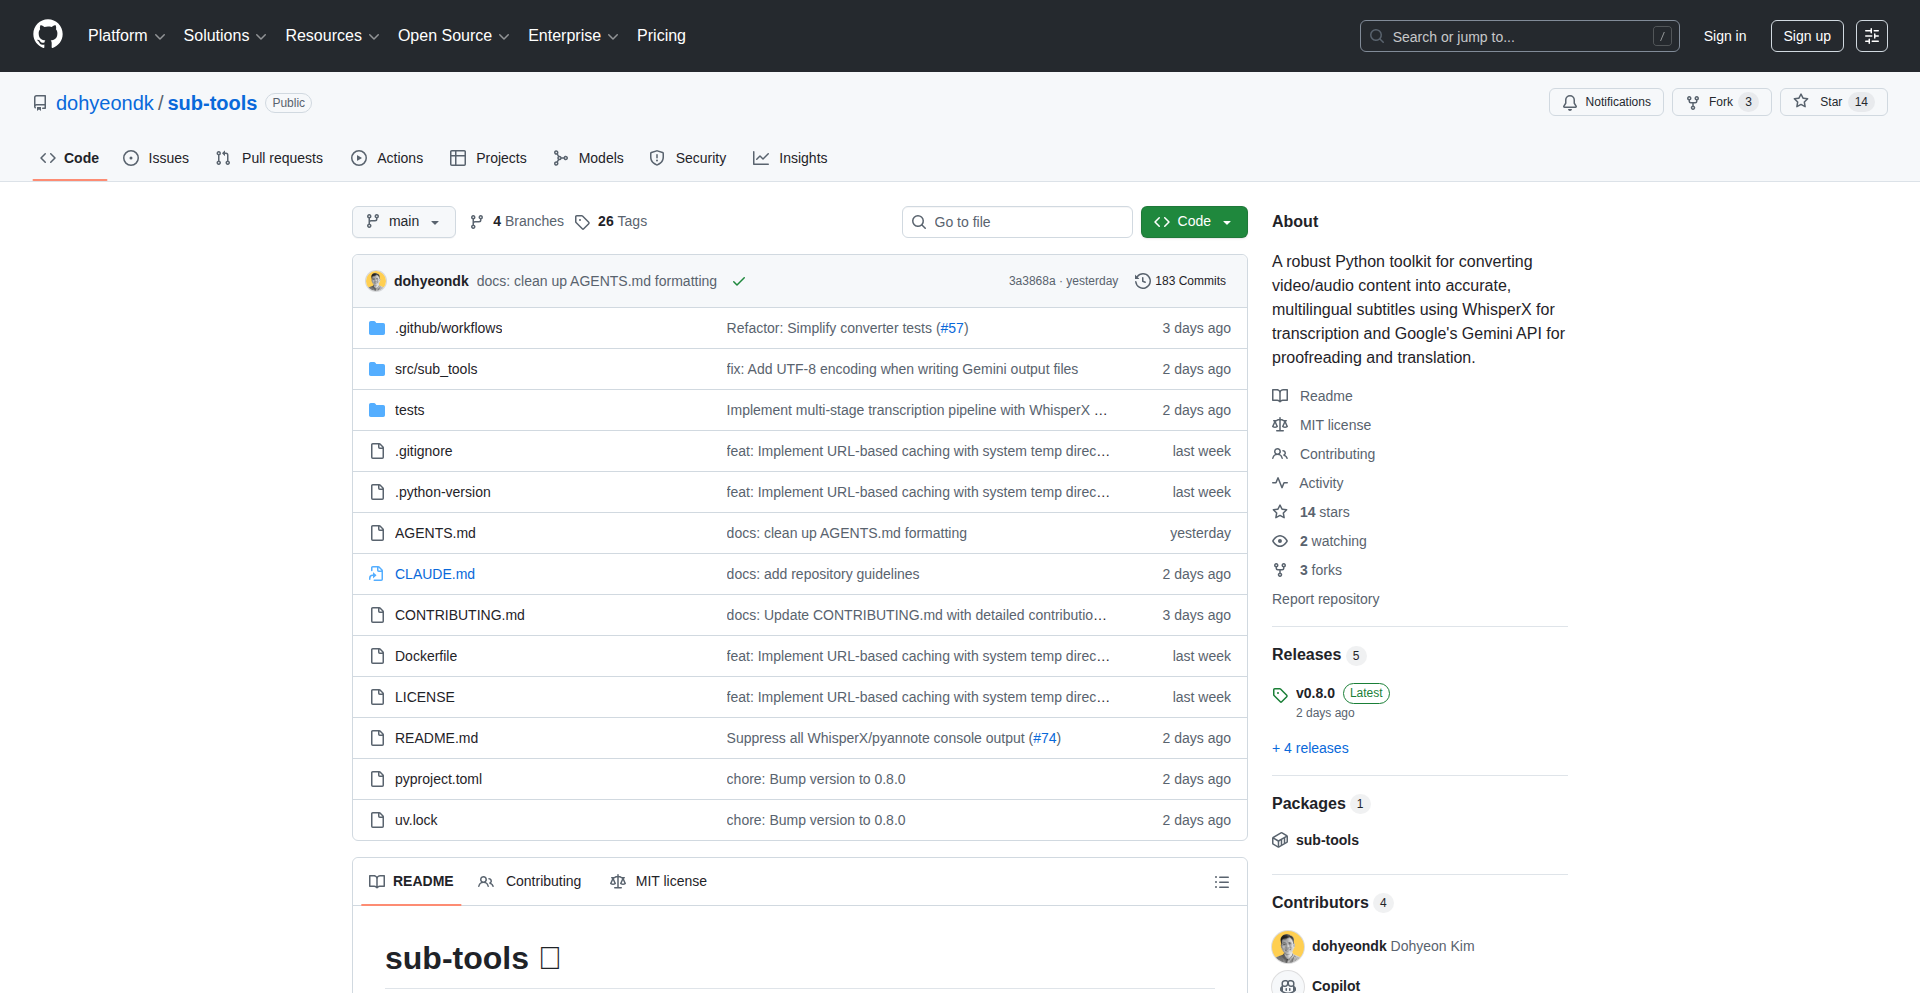The image size is (1920, 993).
Task: Toggle the README outline list icon
Action: 1221,881
